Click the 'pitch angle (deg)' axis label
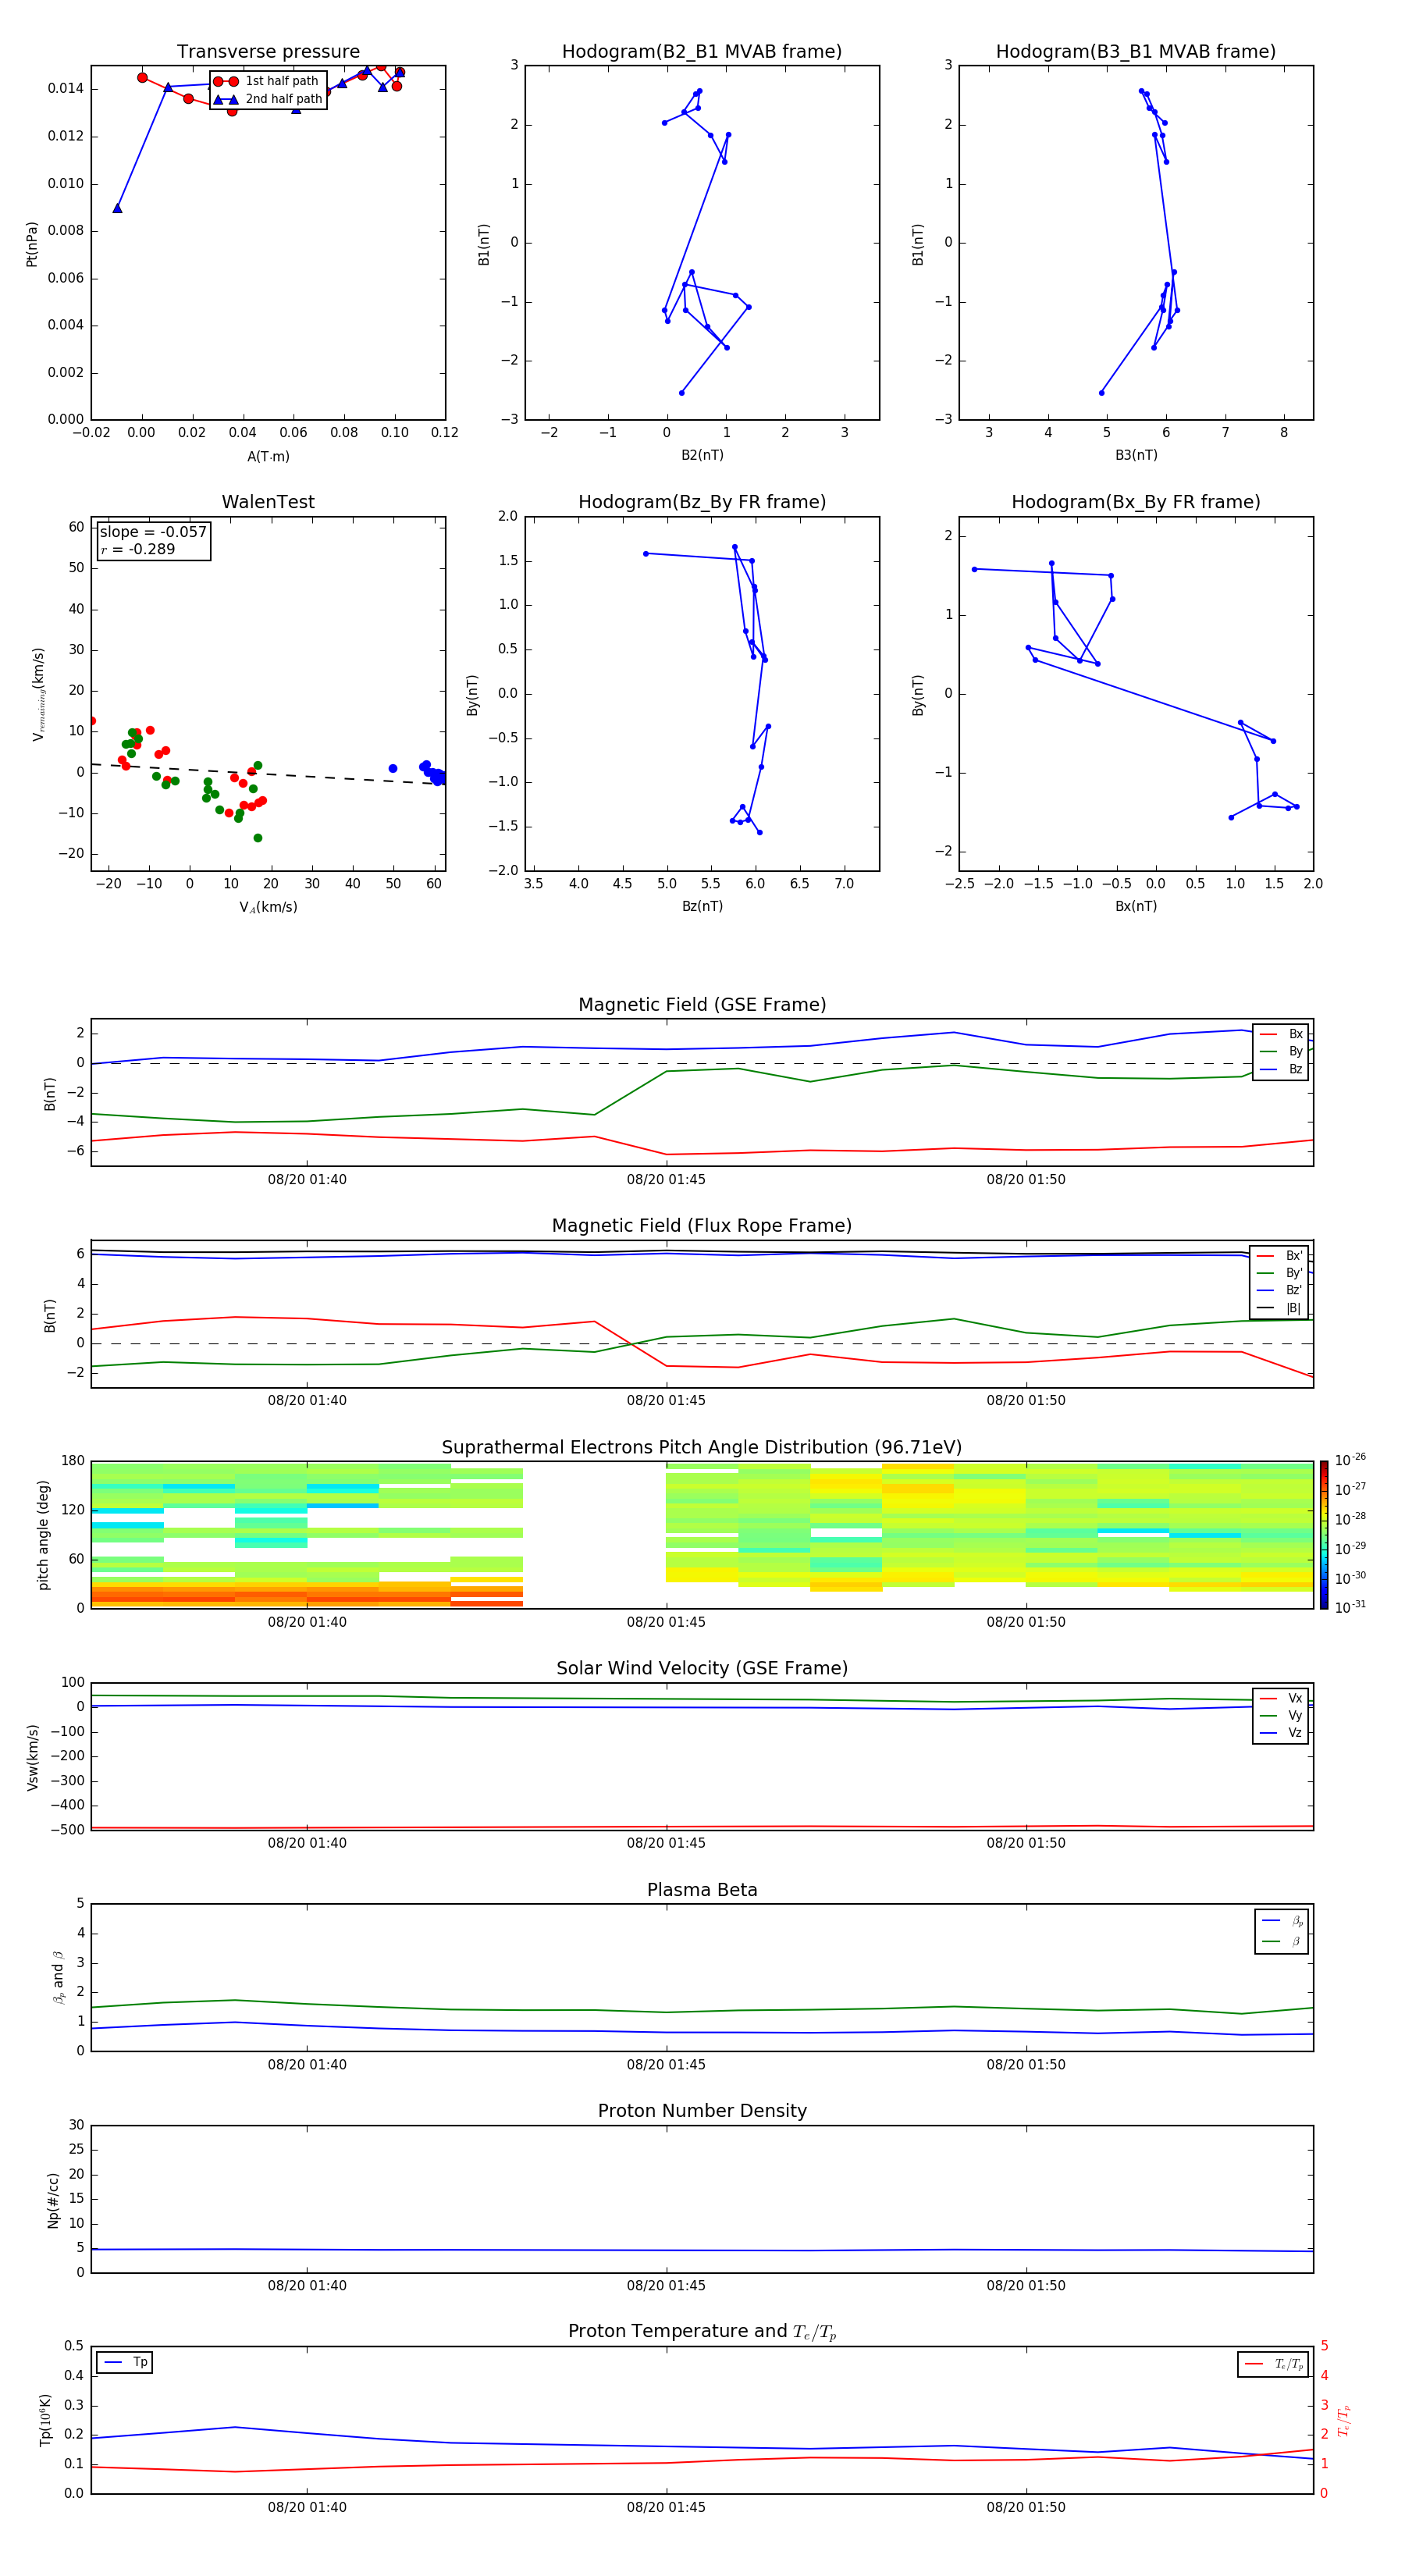The image size is (1405, 2576). [44, 1535]
